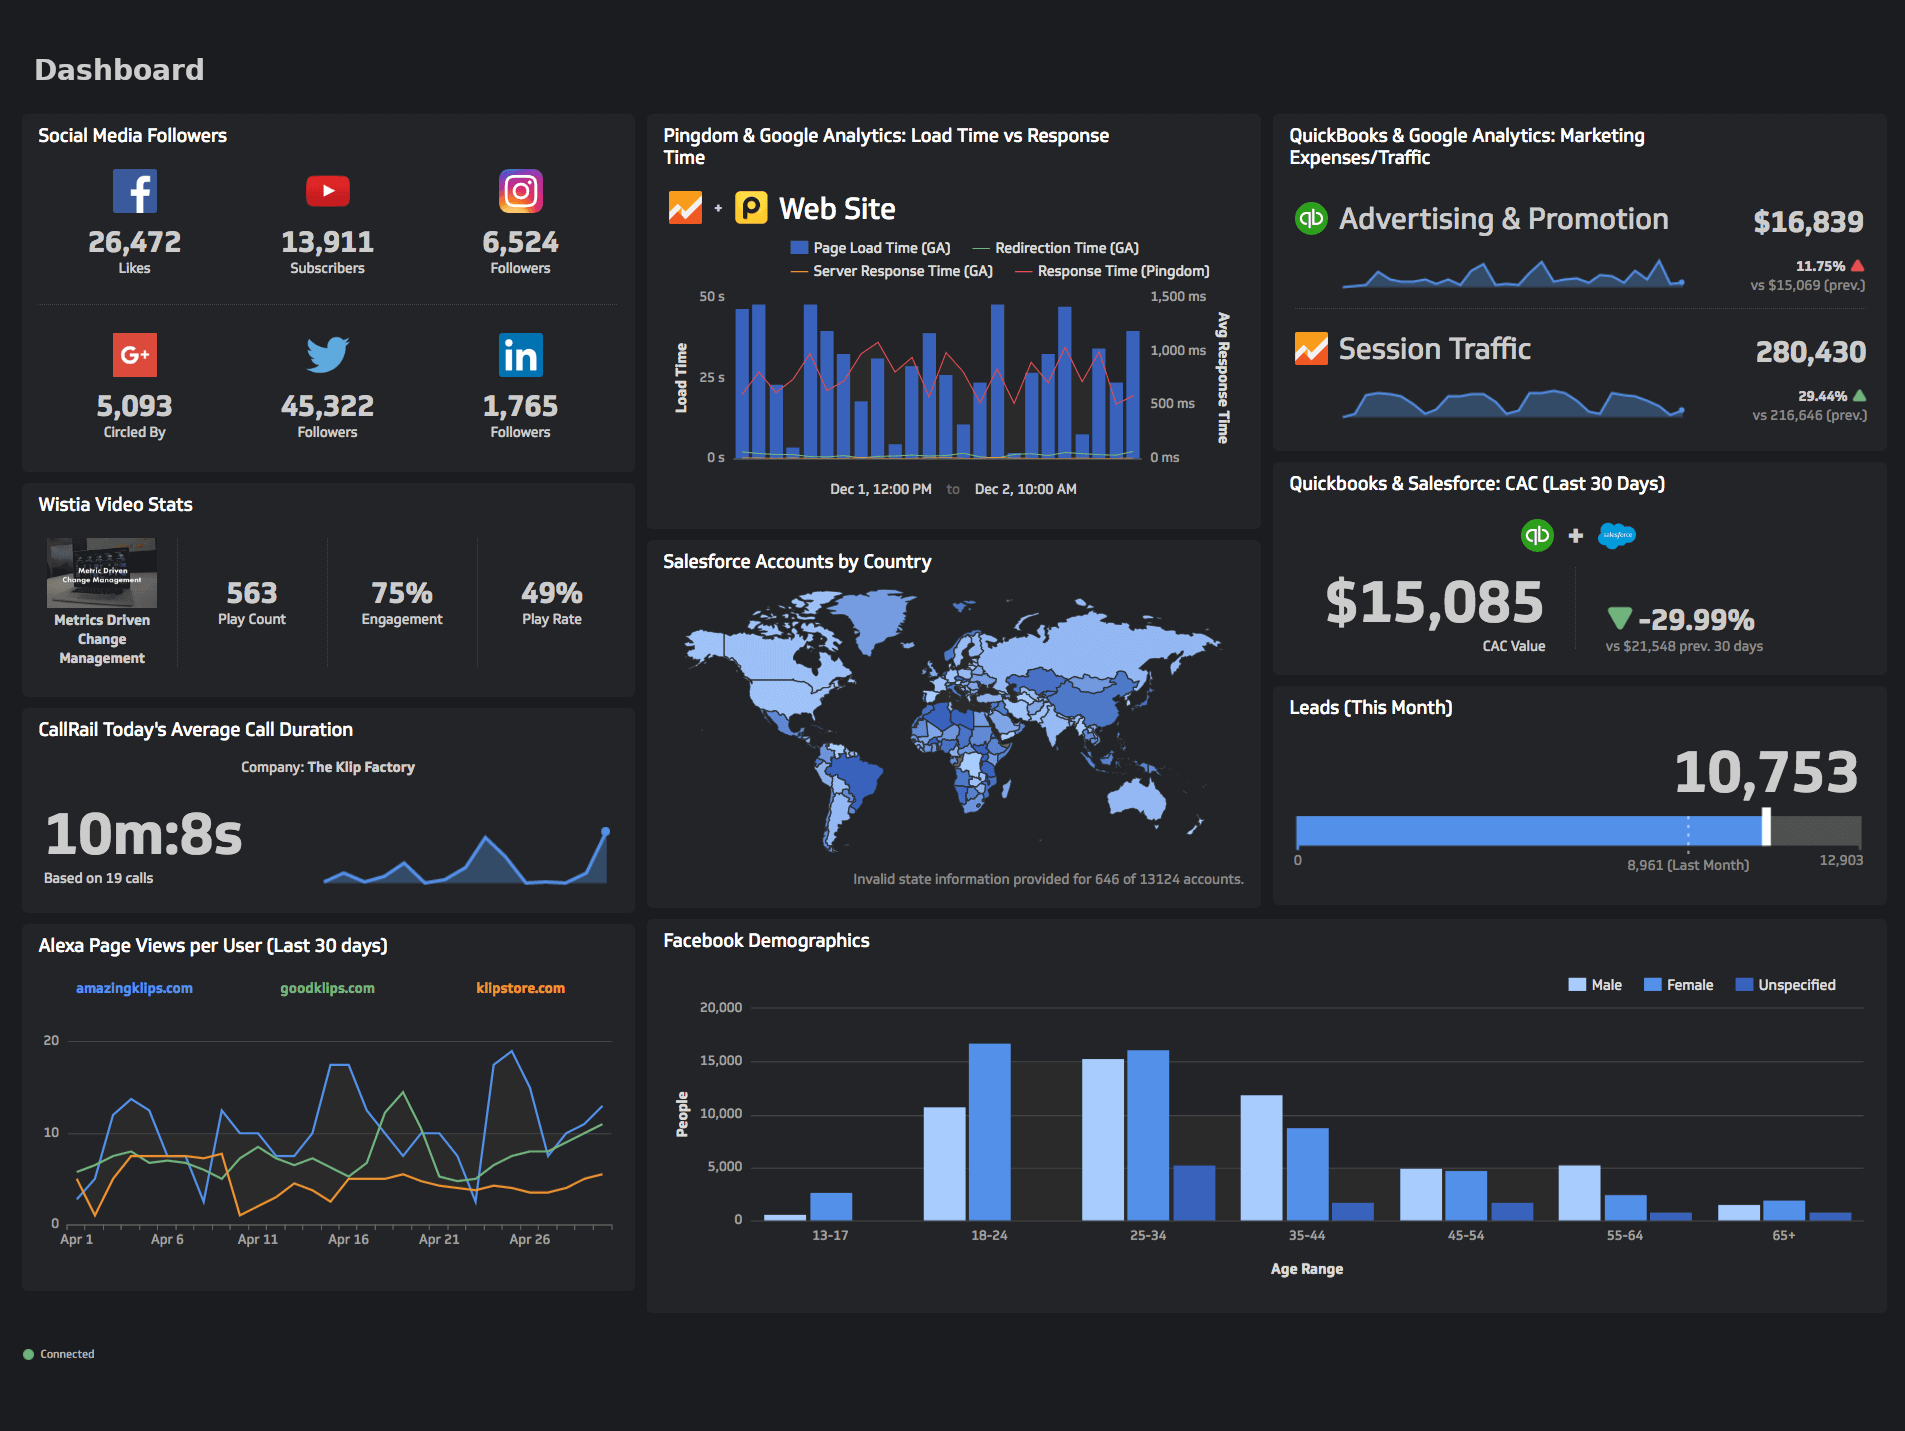Click the 49% Play Rate stat

552,593
